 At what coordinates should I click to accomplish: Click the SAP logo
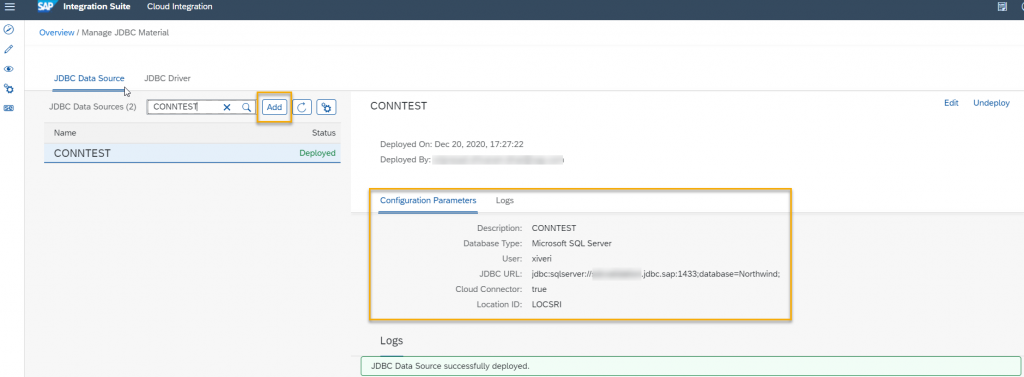(46, 7)
